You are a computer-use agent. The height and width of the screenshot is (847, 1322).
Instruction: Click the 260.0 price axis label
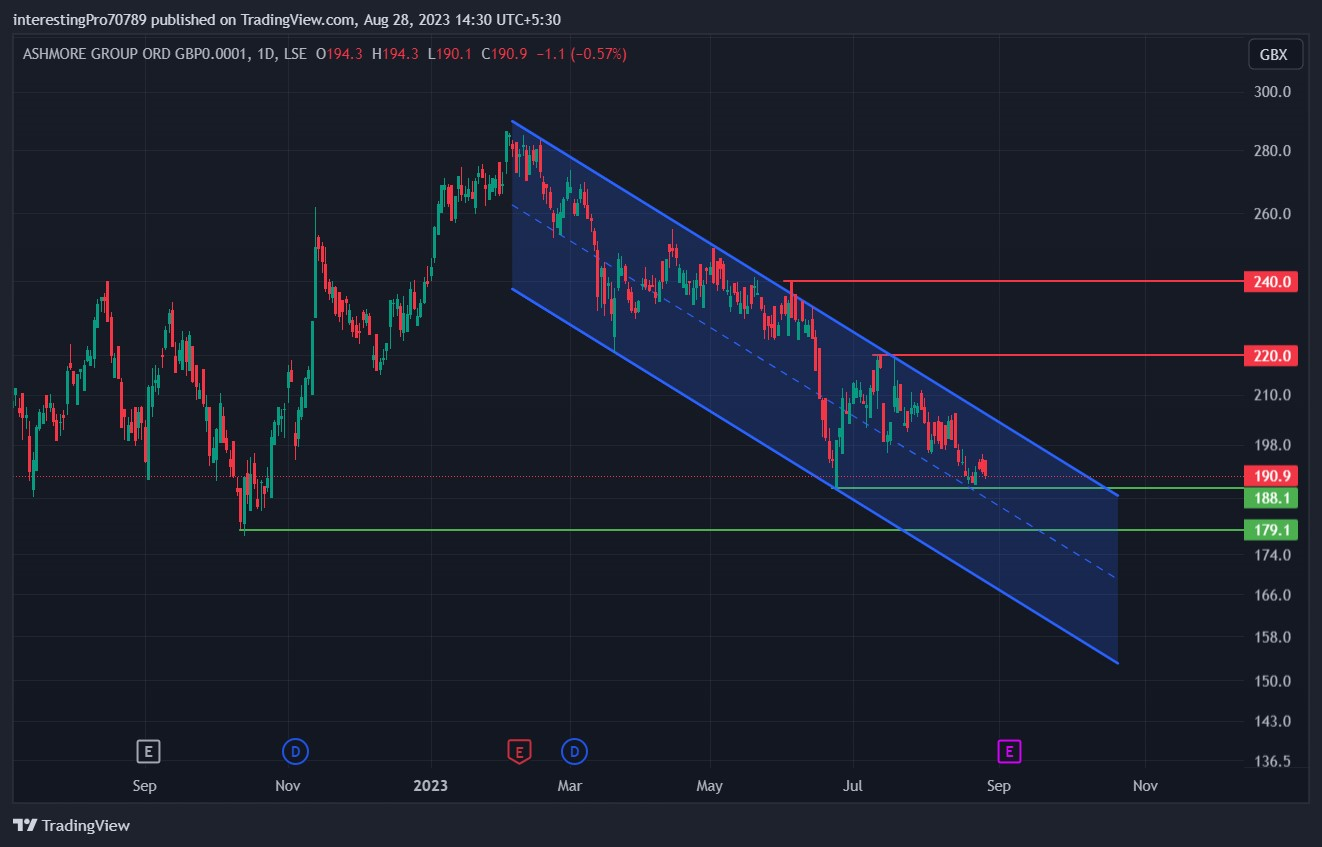[1273, 214]
